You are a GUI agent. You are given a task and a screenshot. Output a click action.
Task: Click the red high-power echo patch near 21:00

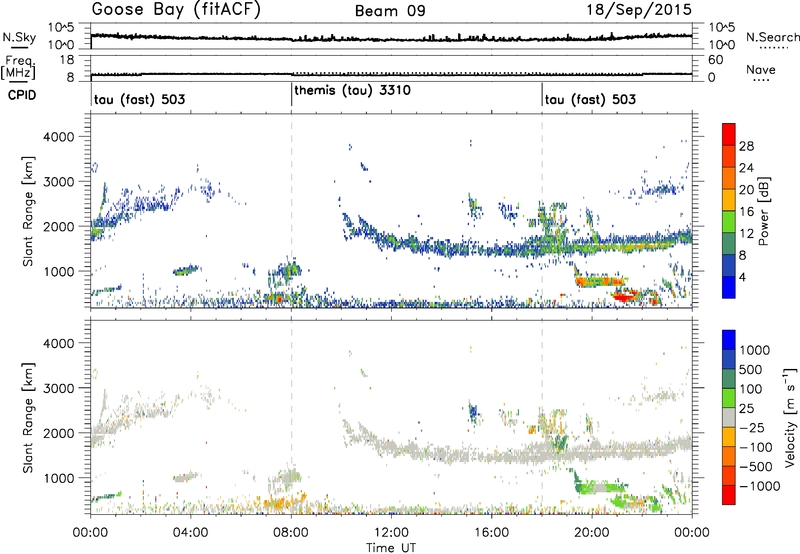click(x=626, y=296)
